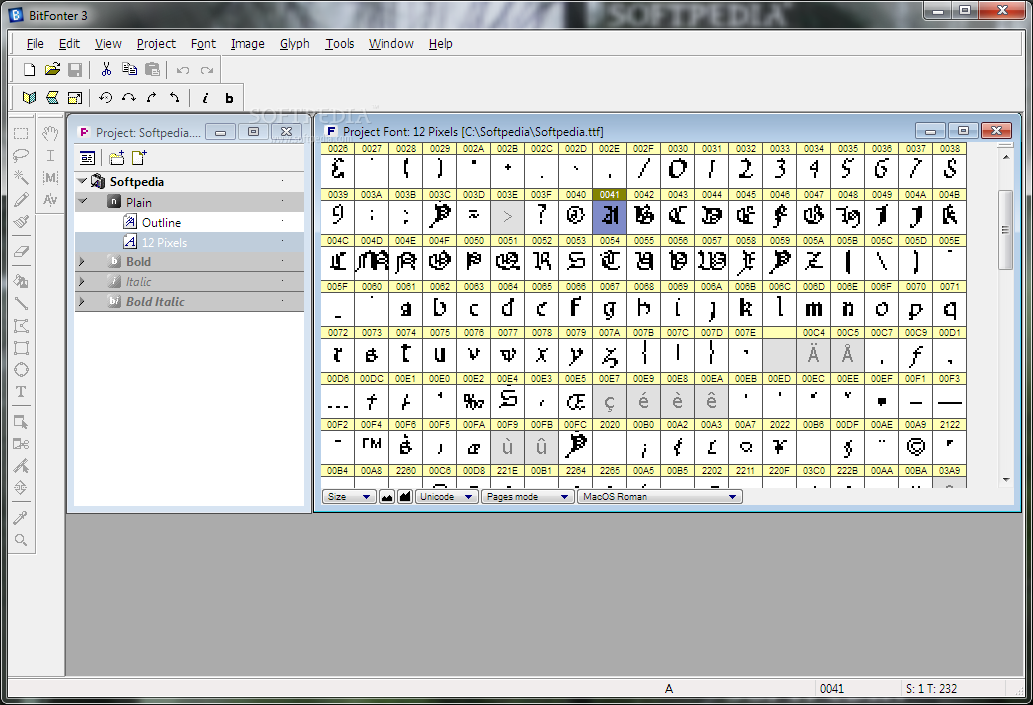Screen dimensions: 1033x705
Task: Select glyph cell 0042 in font grid
Action: pyautogui.click(x=644, y=212)
